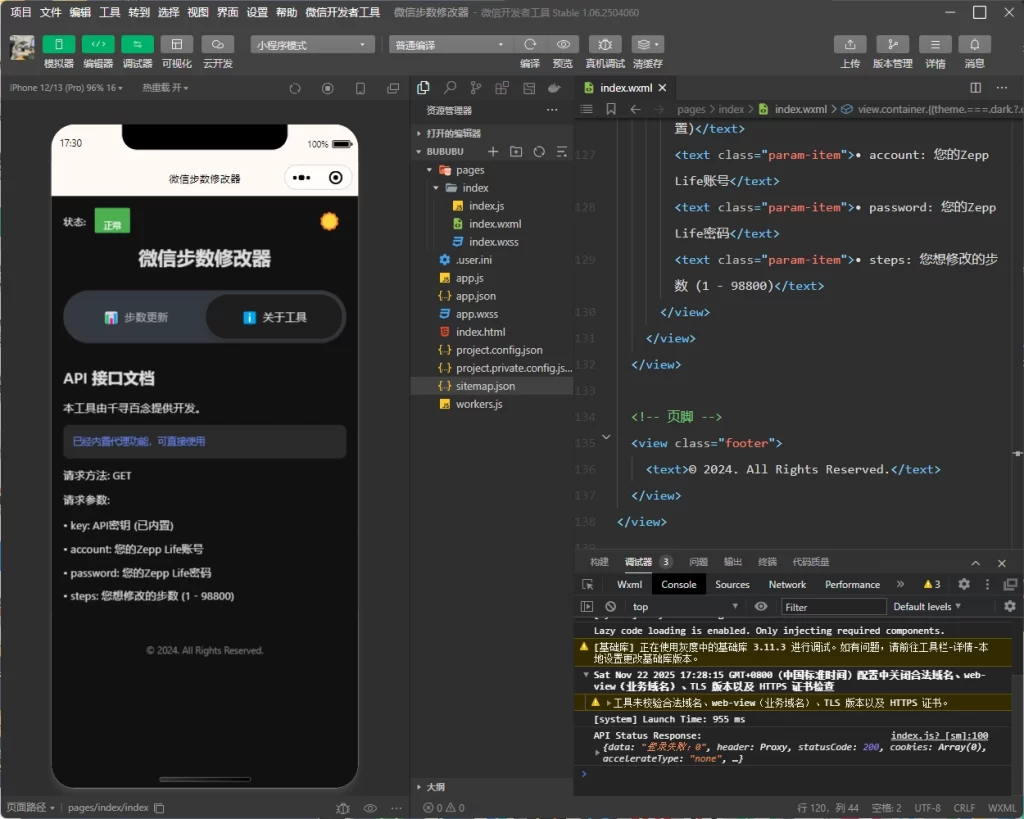Screen dimensions: 1024x819
Task: Collapse the pages folder in the file tree
Action: [x=428, y=169]
